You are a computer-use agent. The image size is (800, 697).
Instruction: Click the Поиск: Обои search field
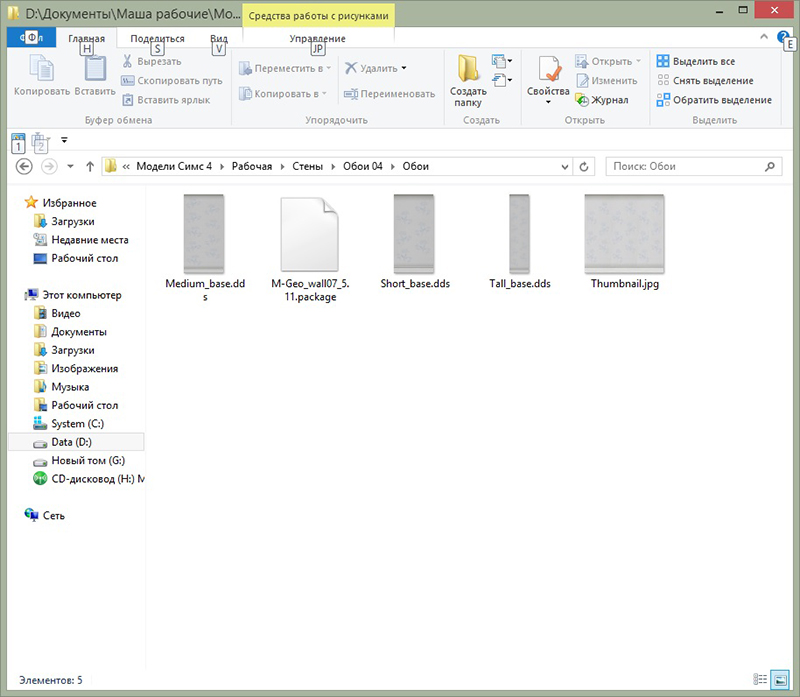690,166
